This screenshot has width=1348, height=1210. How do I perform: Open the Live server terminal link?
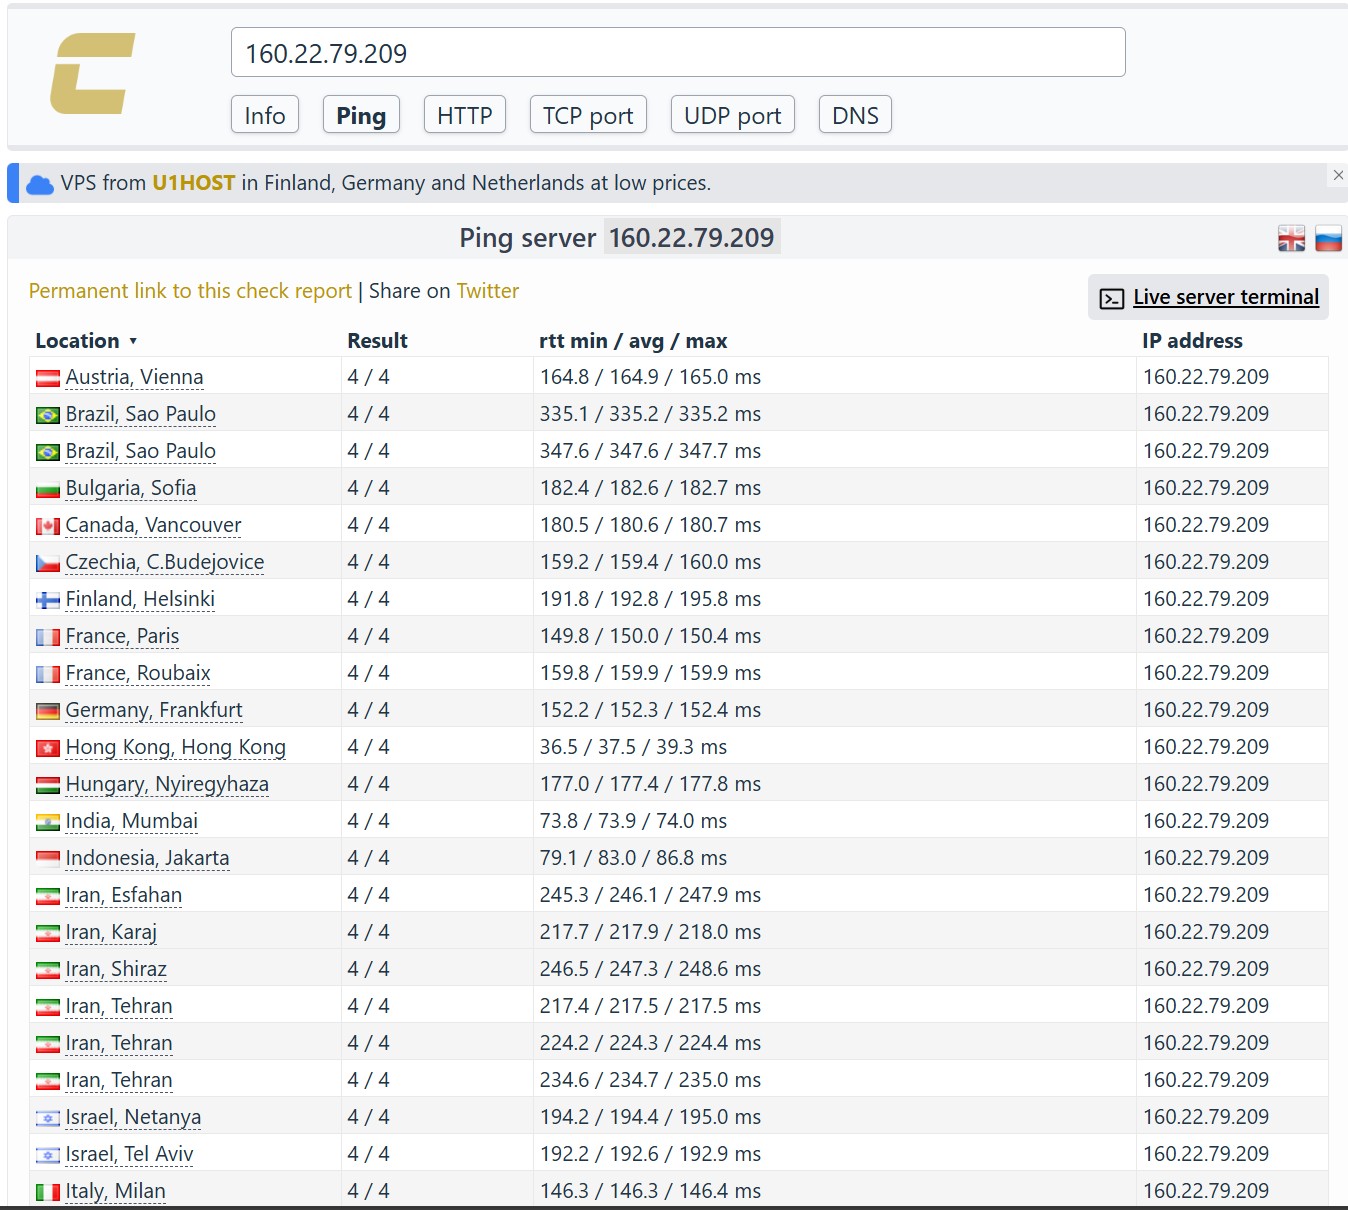[x=1226, y=297]
